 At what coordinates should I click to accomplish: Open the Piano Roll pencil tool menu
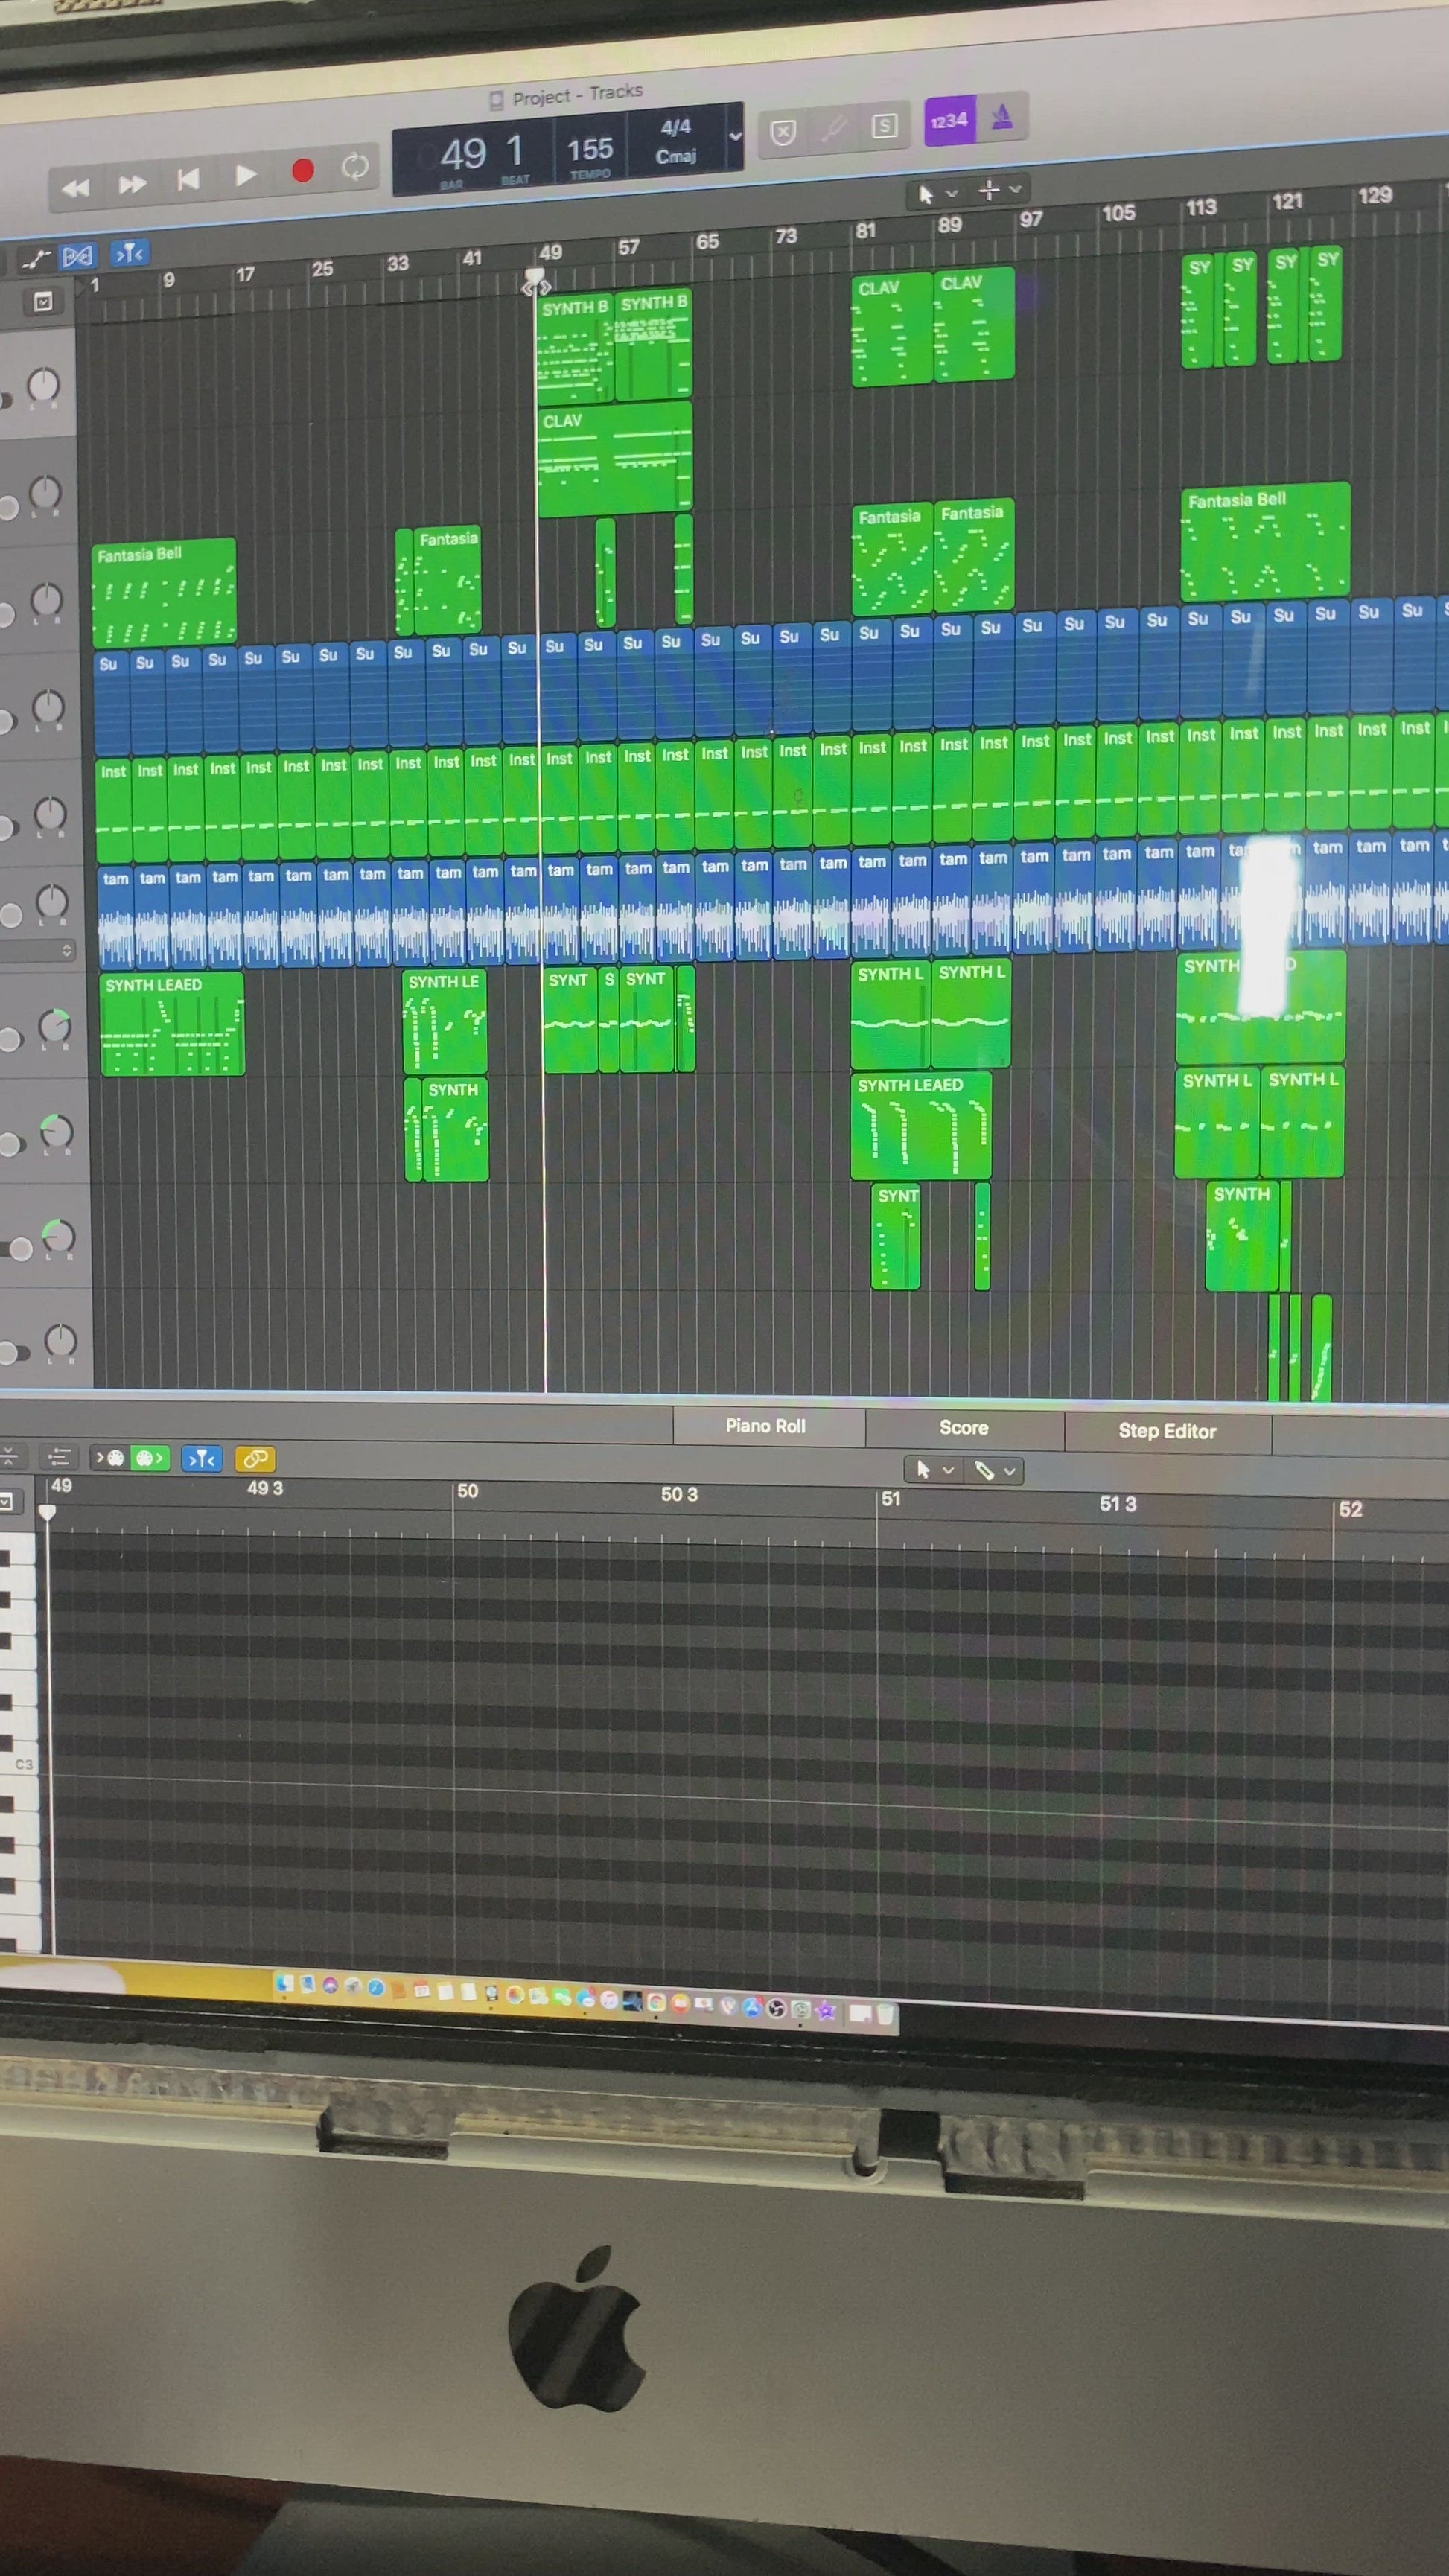pos(995,1470)
